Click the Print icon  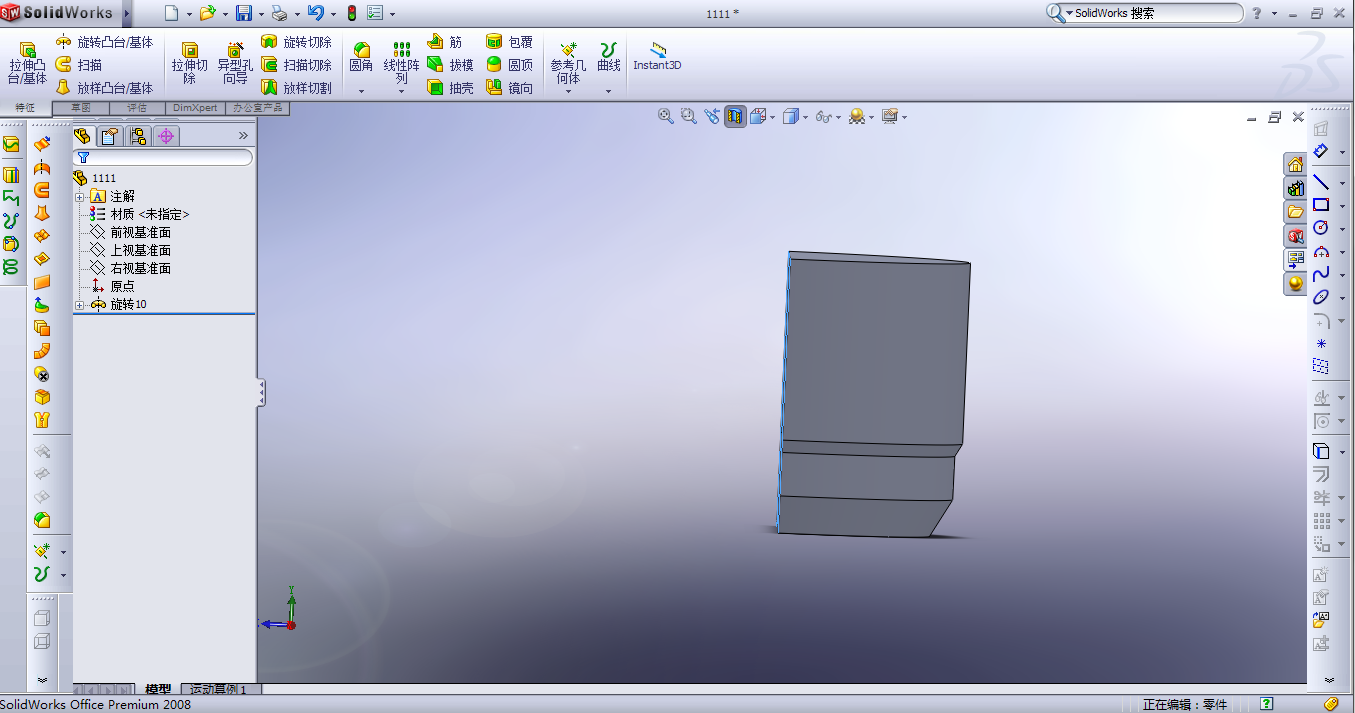coord(280,13)
